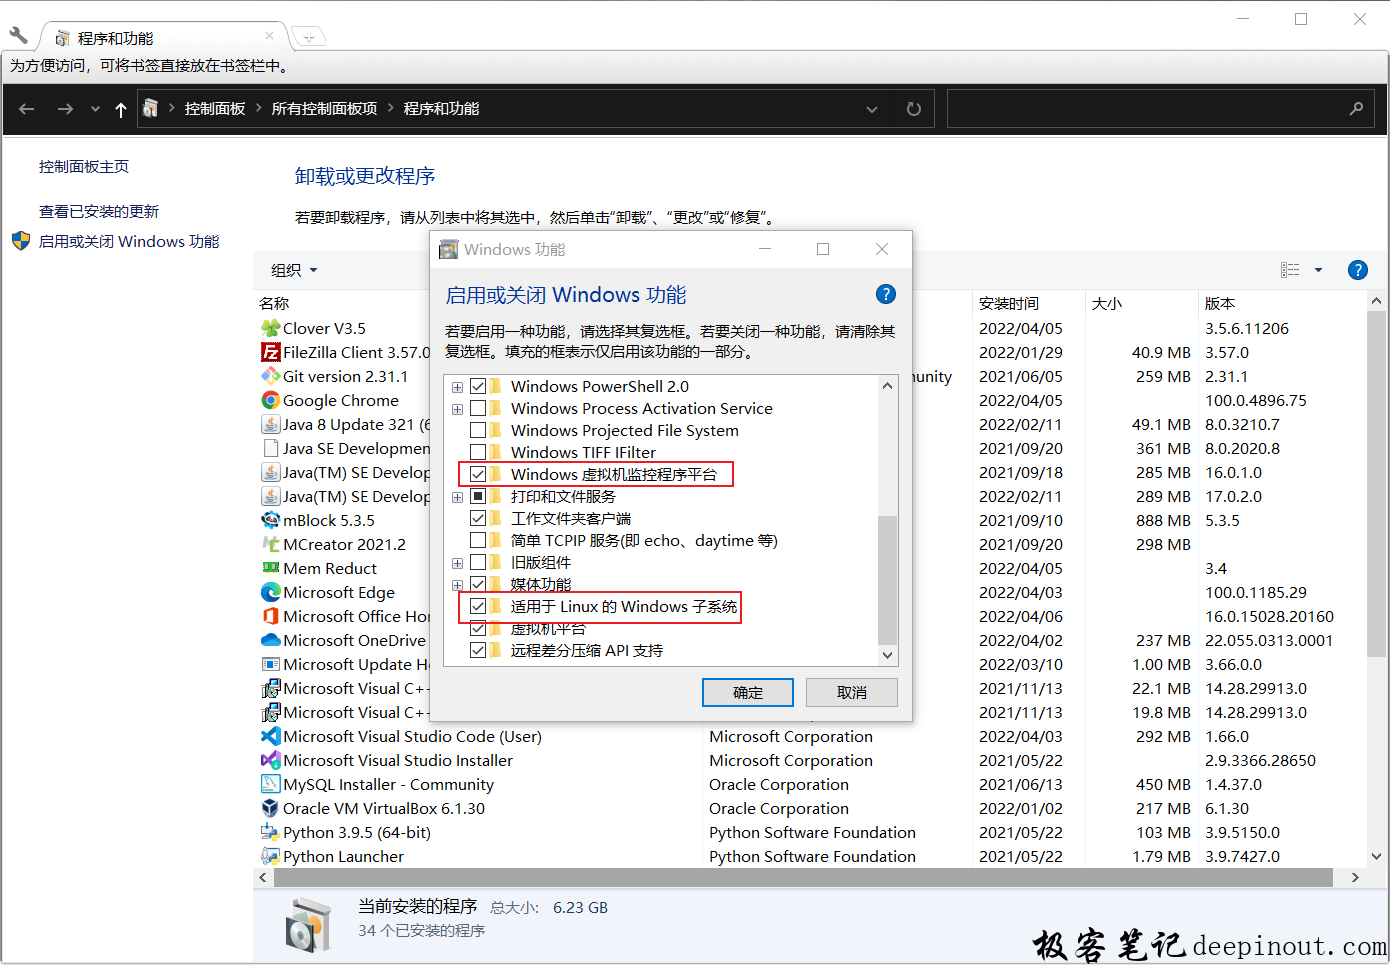Image resolution: width=1390 pixels, height=965 pixels.
Task: Click the Google Chrome icon
Action: pyautogui.click(x=270, y=400)
